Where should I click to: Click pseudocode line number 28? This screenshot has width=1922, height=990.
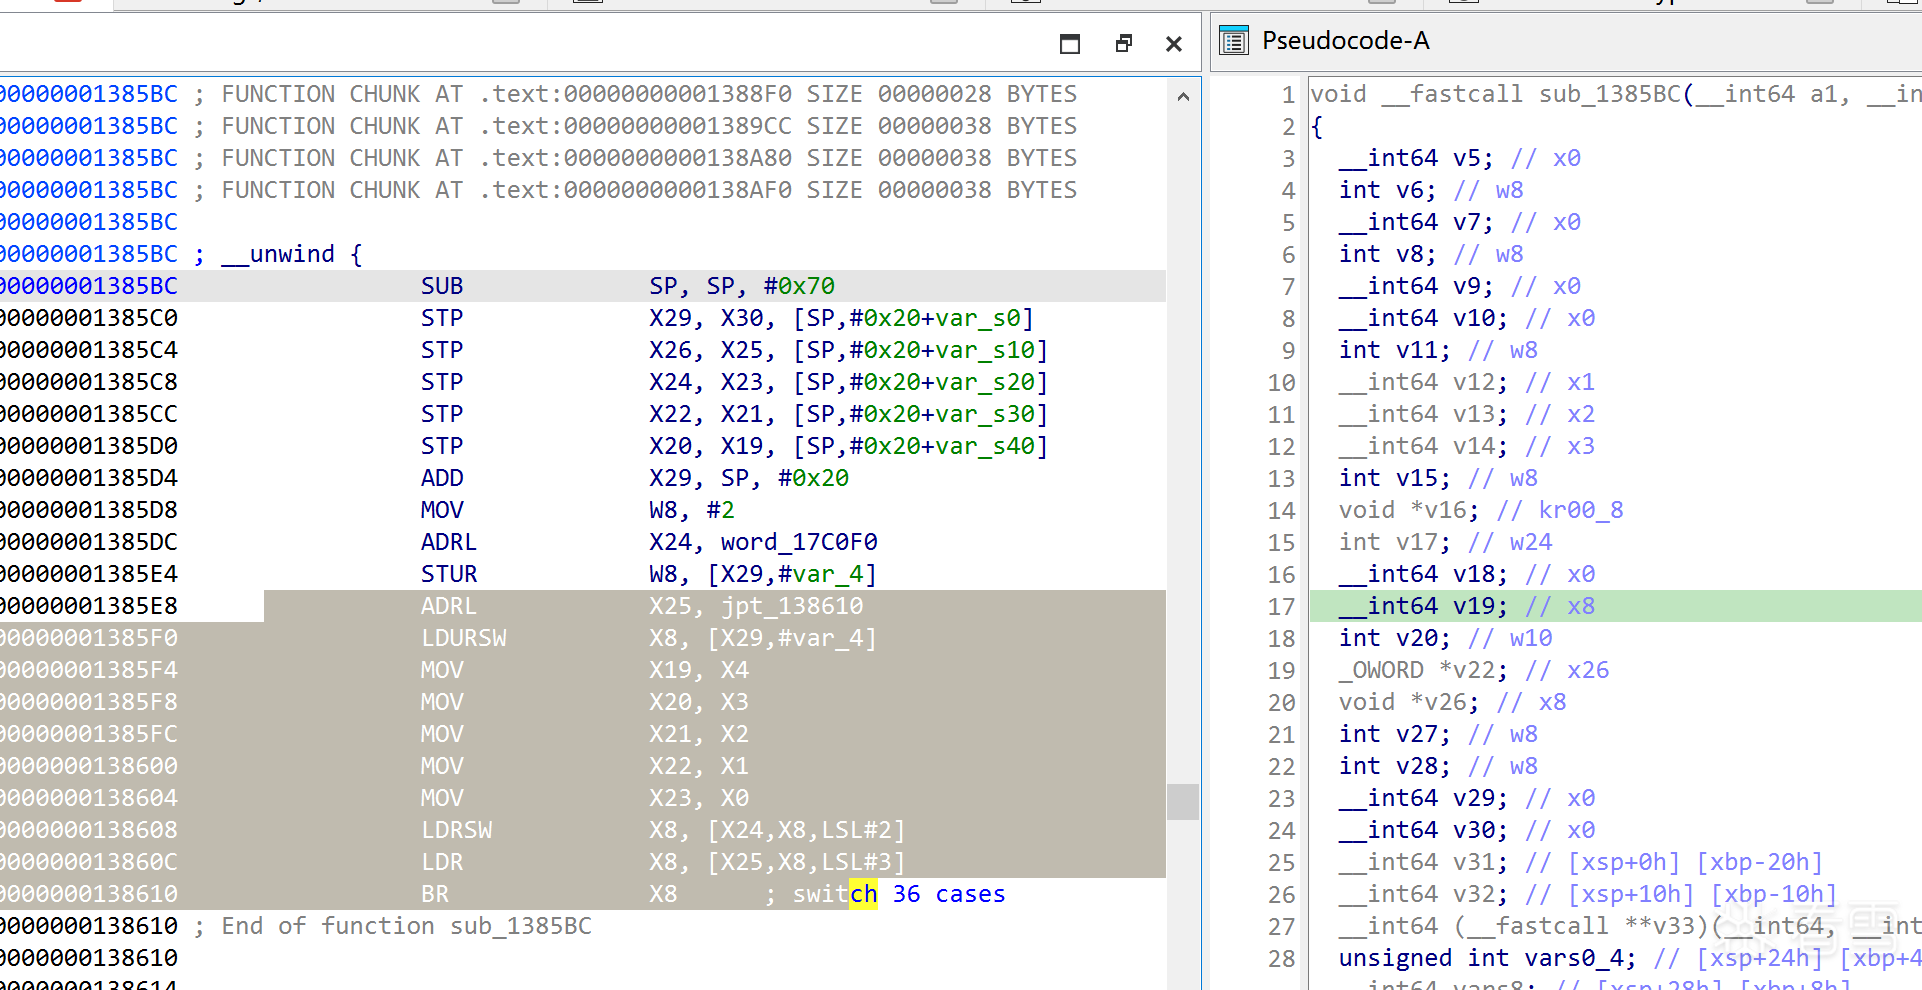[1281, 958]
